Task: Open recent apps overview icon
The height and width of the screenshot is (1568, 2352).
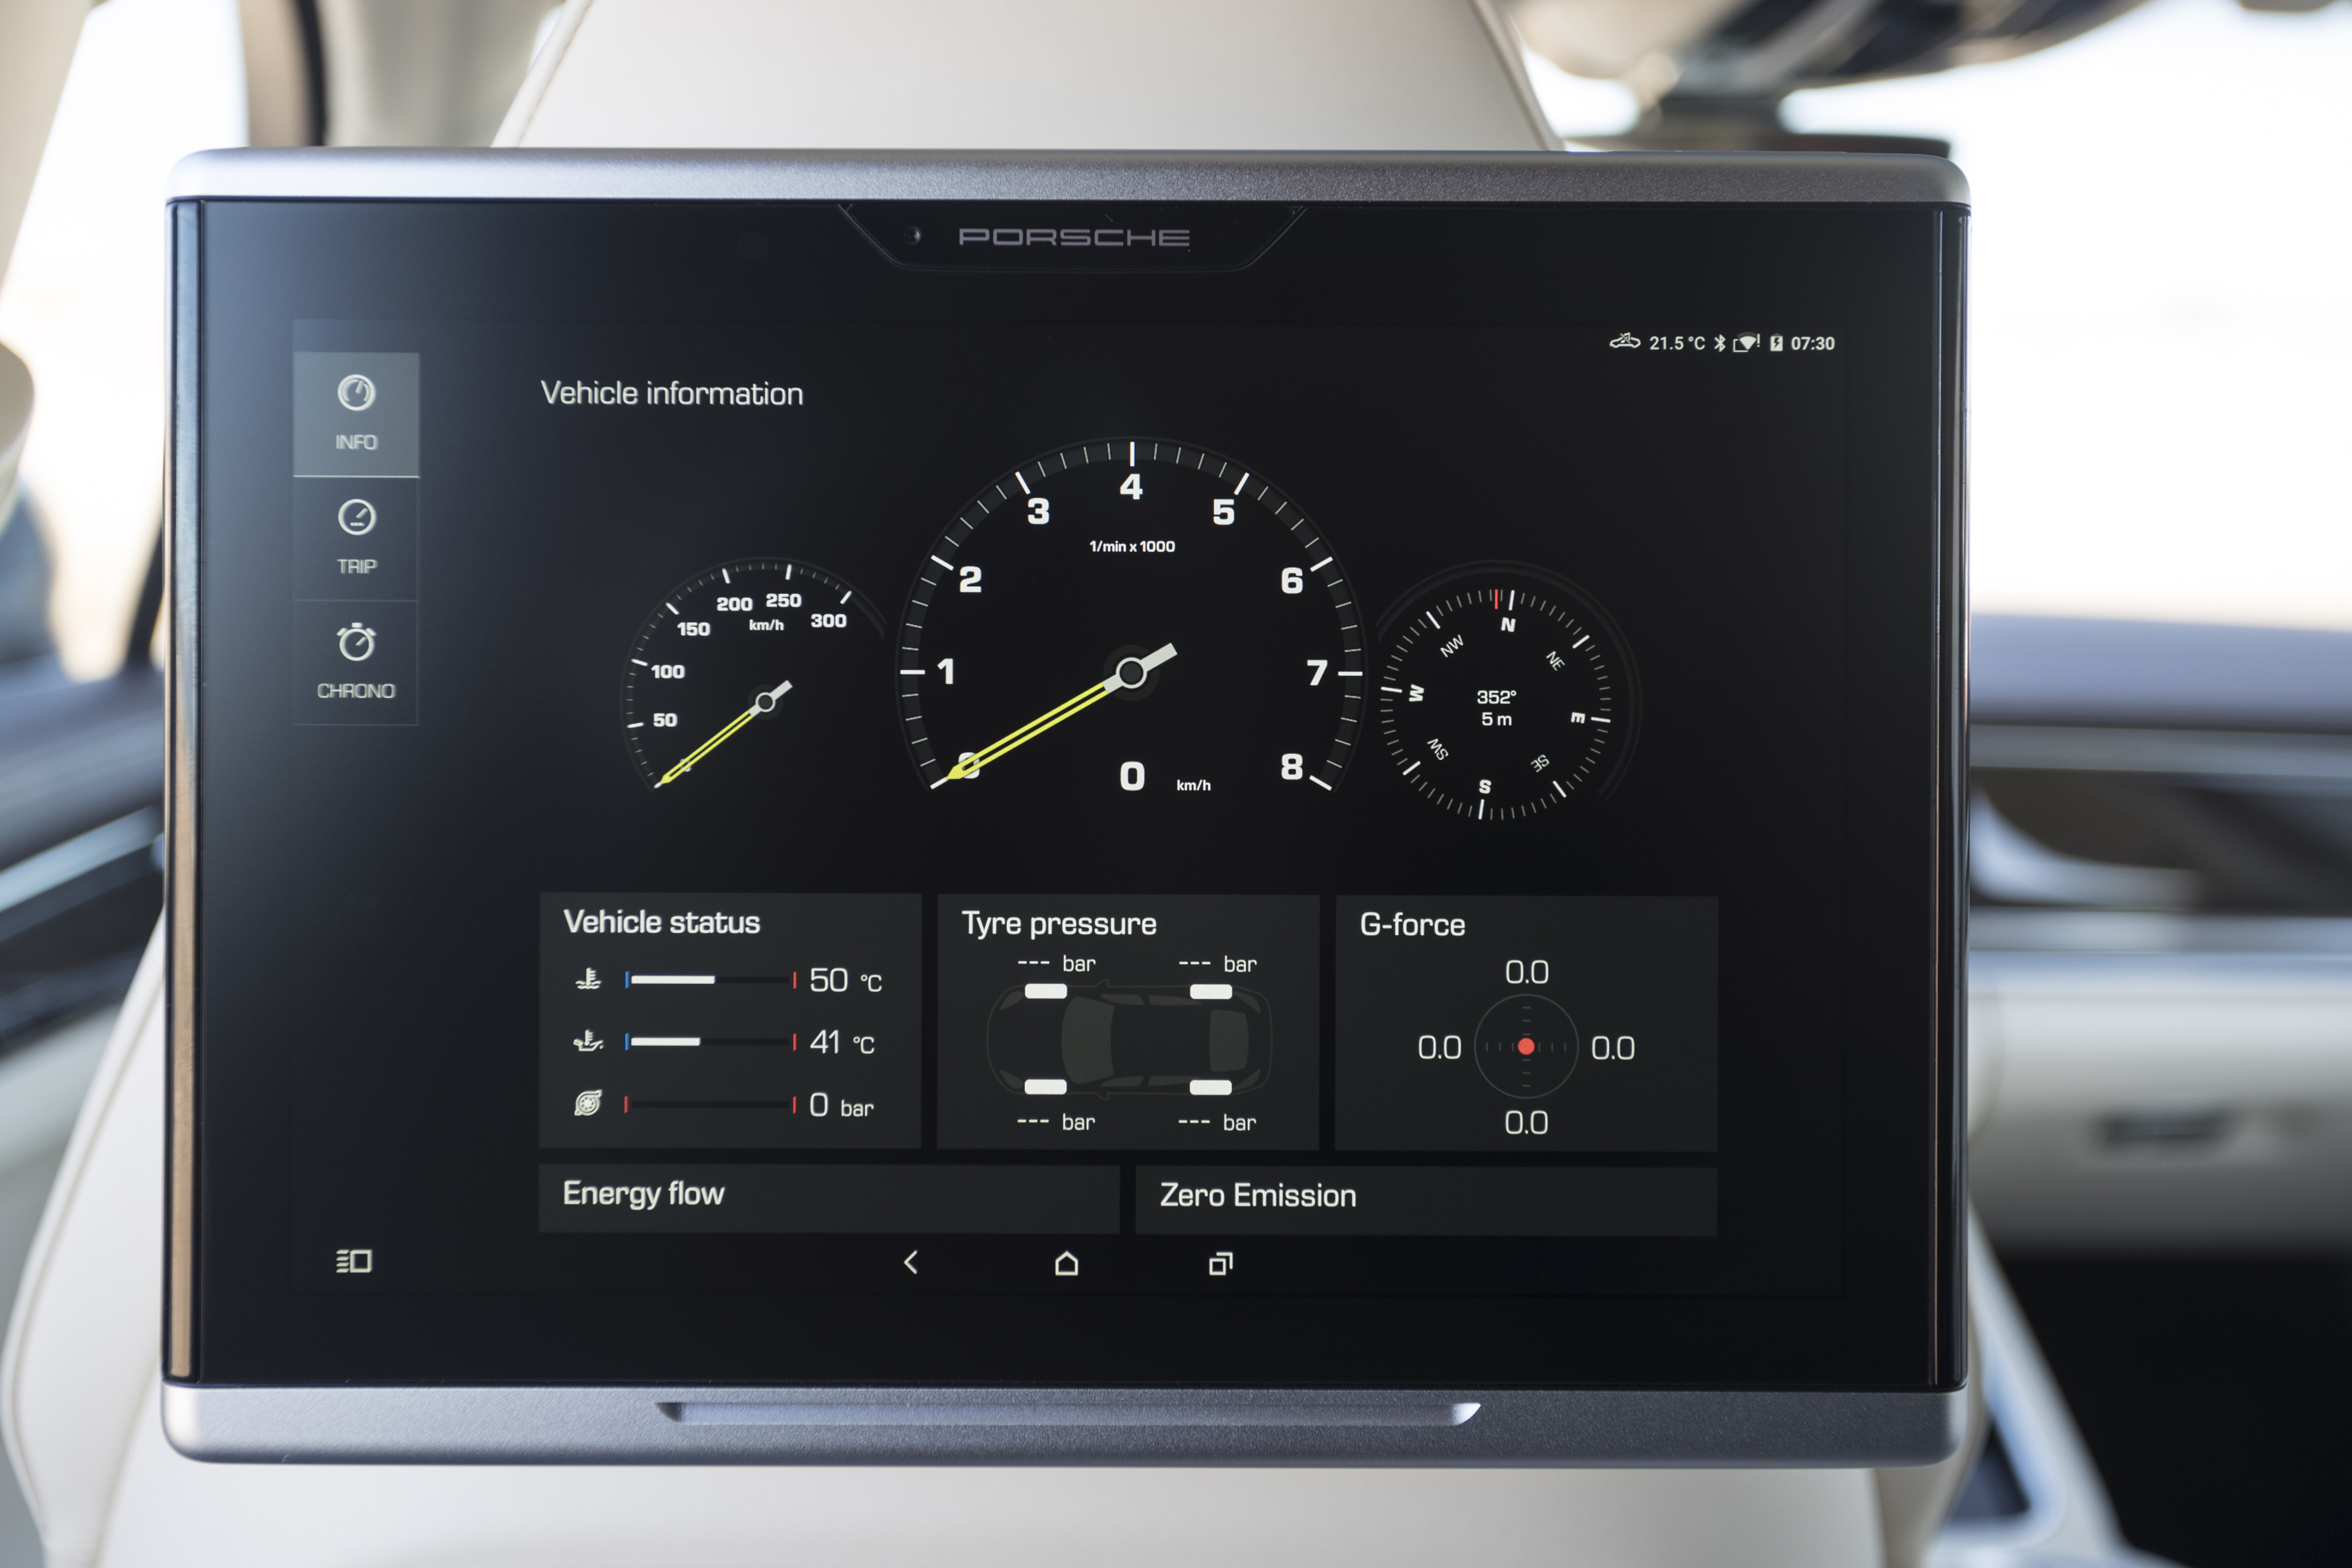Action: [x=1220, y=1264]
